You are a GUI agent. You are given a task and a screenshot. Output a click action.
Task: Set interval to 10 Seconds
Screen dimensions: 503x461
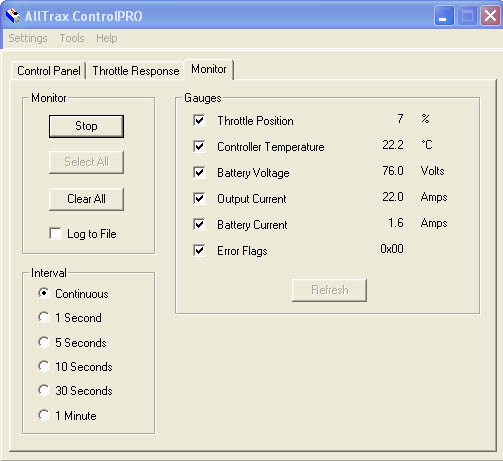point(44,366)
